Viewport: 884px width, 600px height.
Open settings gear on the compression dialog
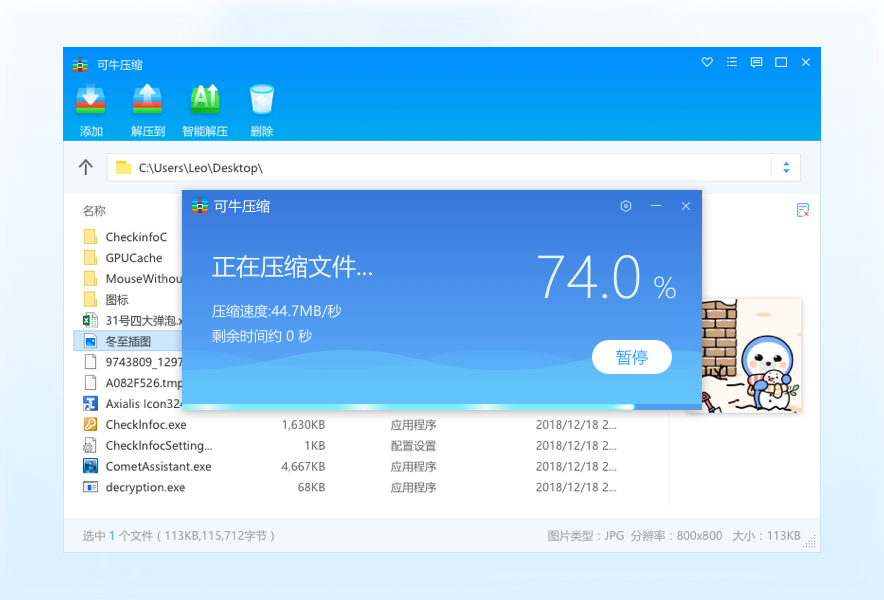626,206
